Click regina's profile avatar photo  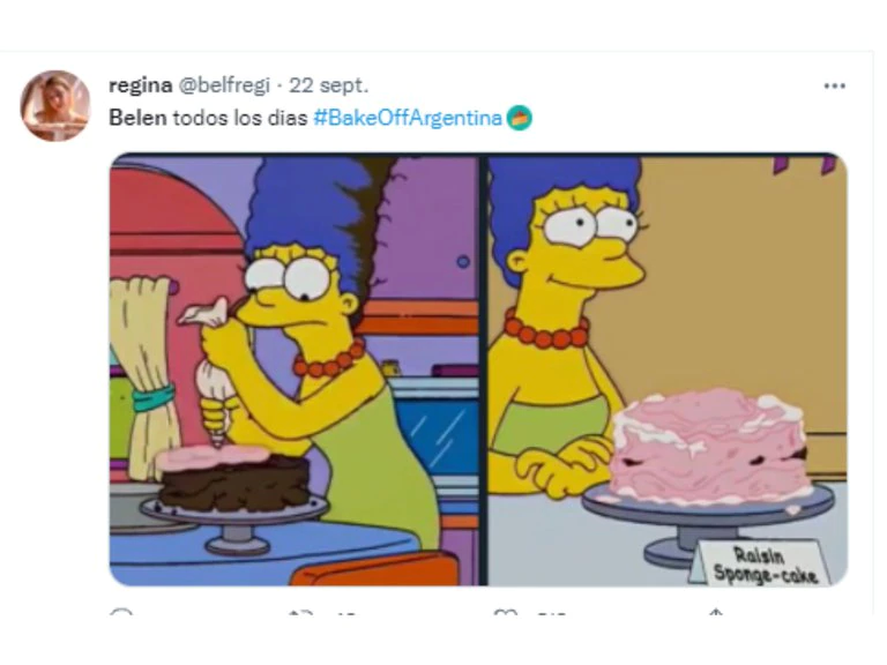pos(55,106)
